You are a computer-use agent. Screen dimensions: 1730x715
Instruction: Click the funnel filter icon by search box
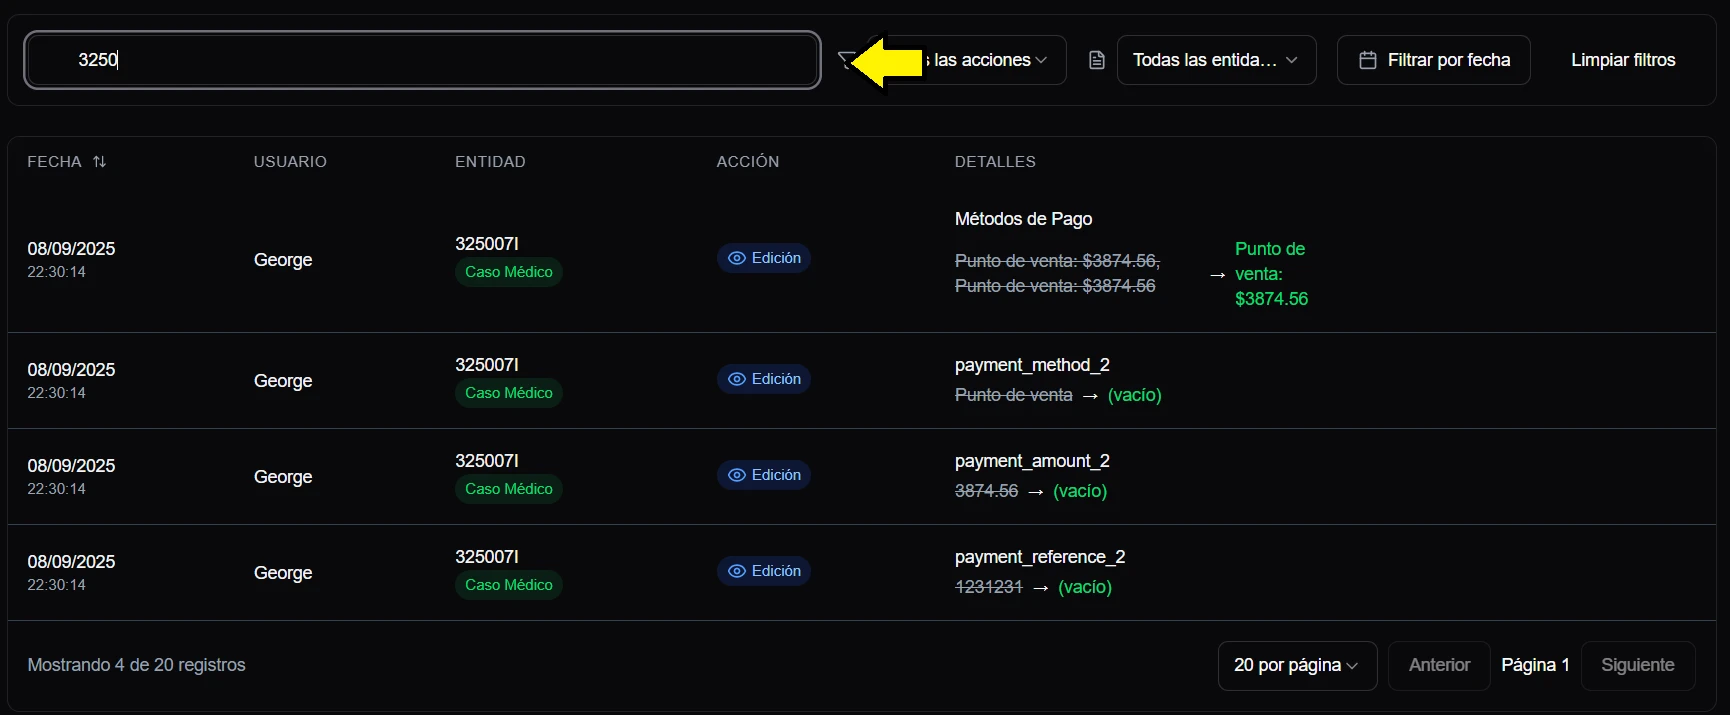(845, 60)
